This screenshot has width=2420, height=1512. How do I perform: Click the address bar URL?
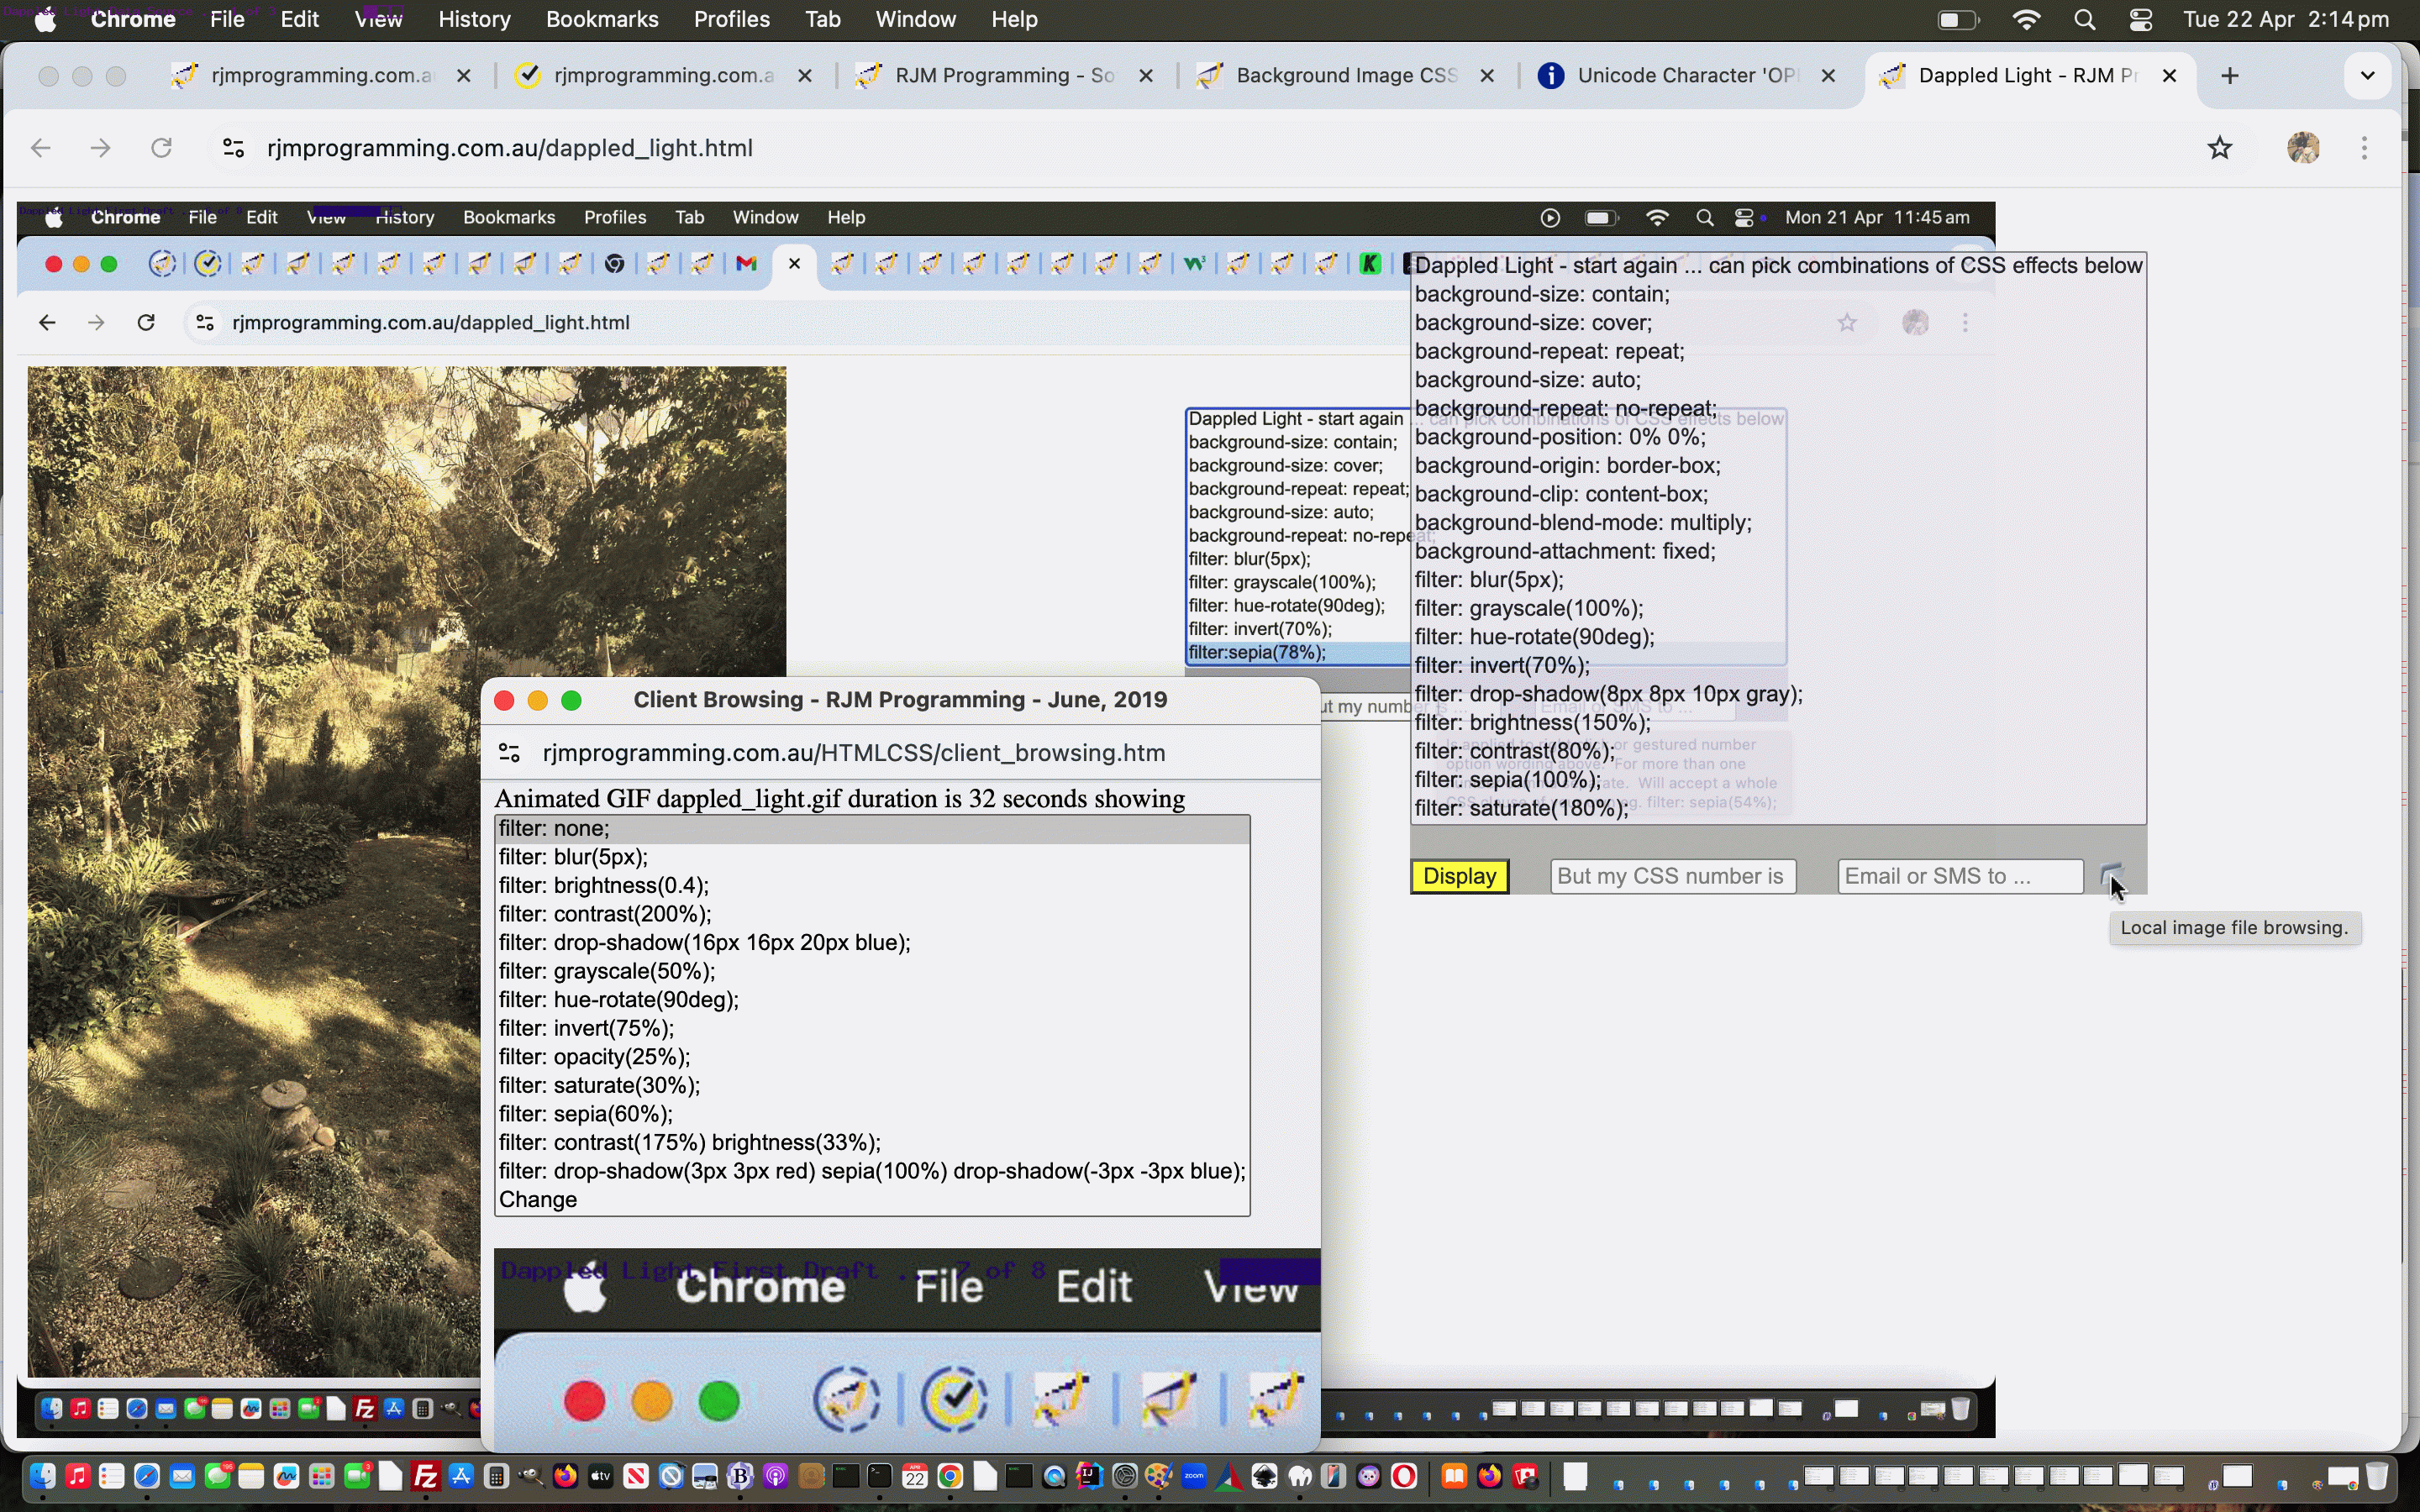pyautogui.click(x=510, y=148)
